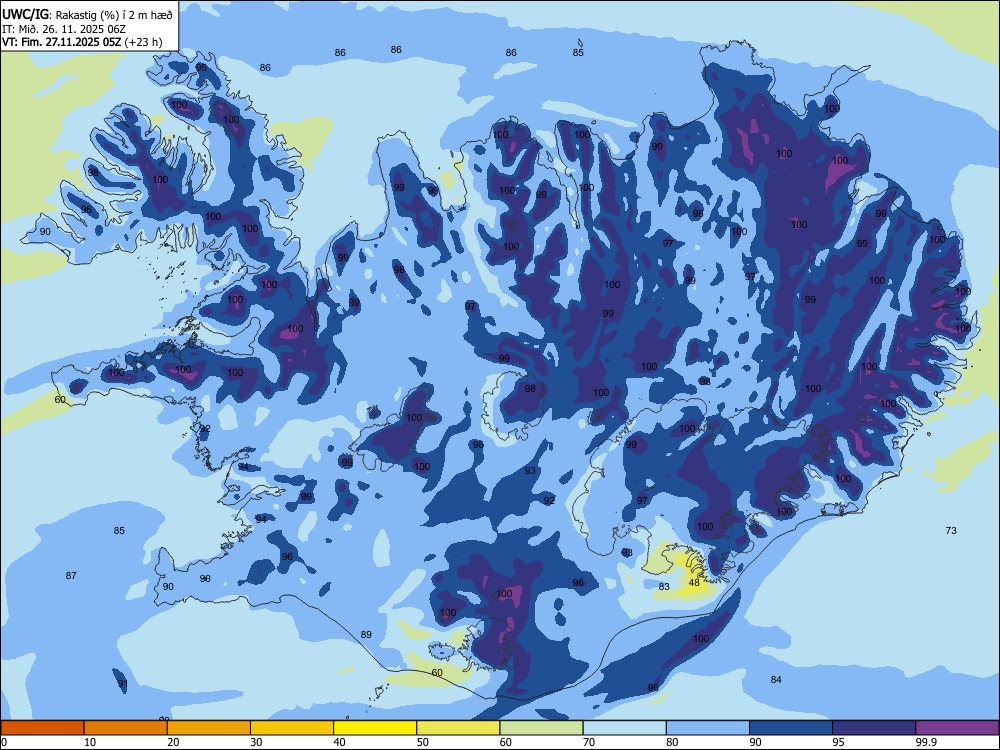Click the amber 30–40 legend swatch
Screen dimensions: 1000x750
pos(292,728)
